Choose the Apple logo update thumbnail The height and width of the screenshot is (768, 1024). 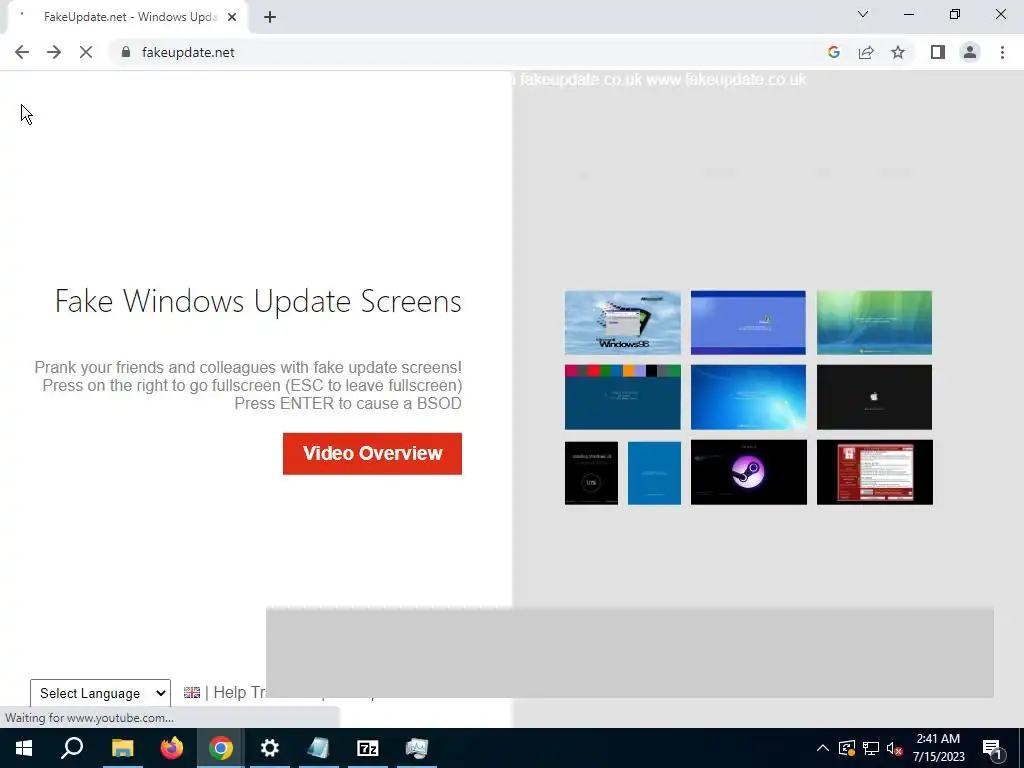tap(874, 397)
